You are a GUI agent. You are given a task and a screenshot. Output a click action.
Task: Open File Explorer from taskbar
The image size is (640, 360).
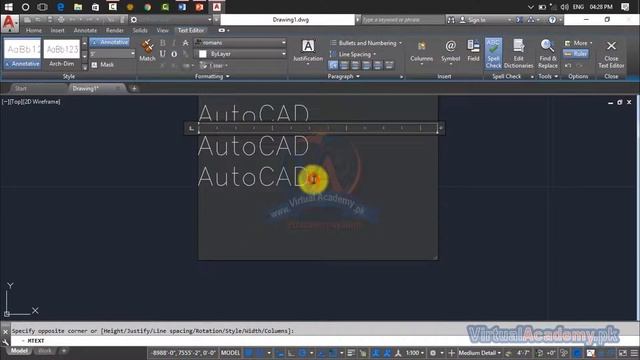(78, 7)
